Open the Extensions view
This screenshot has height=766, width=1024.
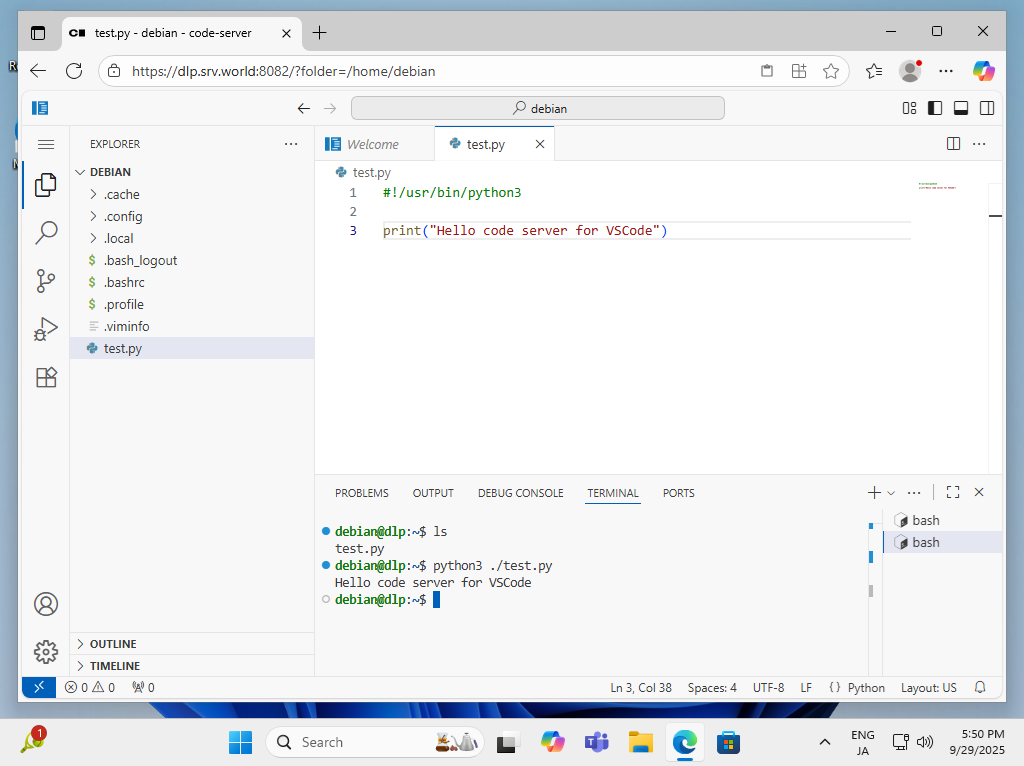46,377
